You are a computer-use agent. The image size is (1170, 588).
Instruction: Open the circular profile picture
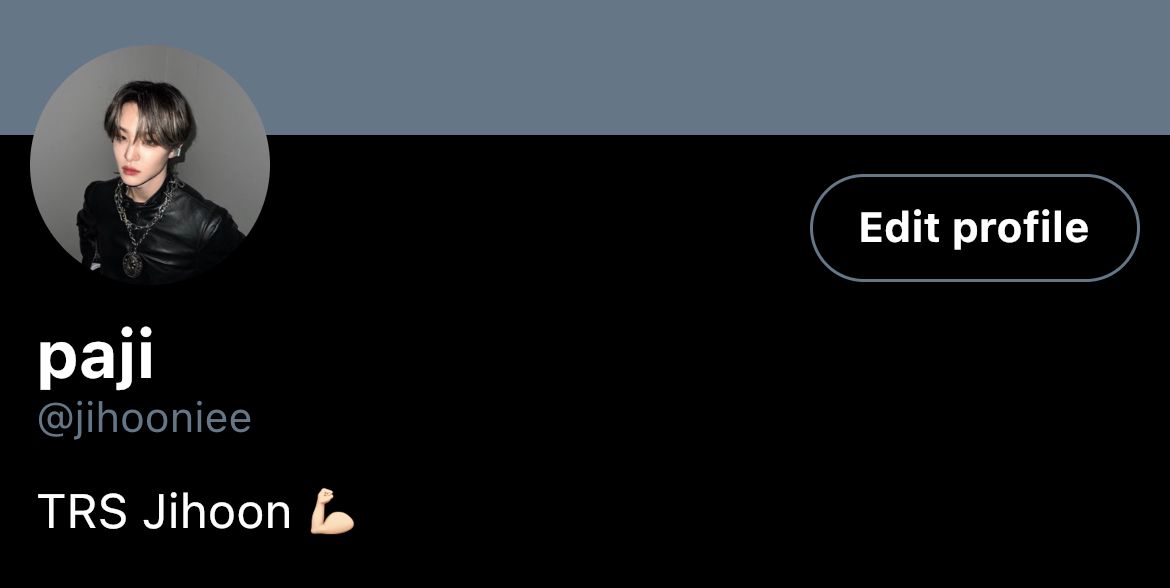pos(150,164)
